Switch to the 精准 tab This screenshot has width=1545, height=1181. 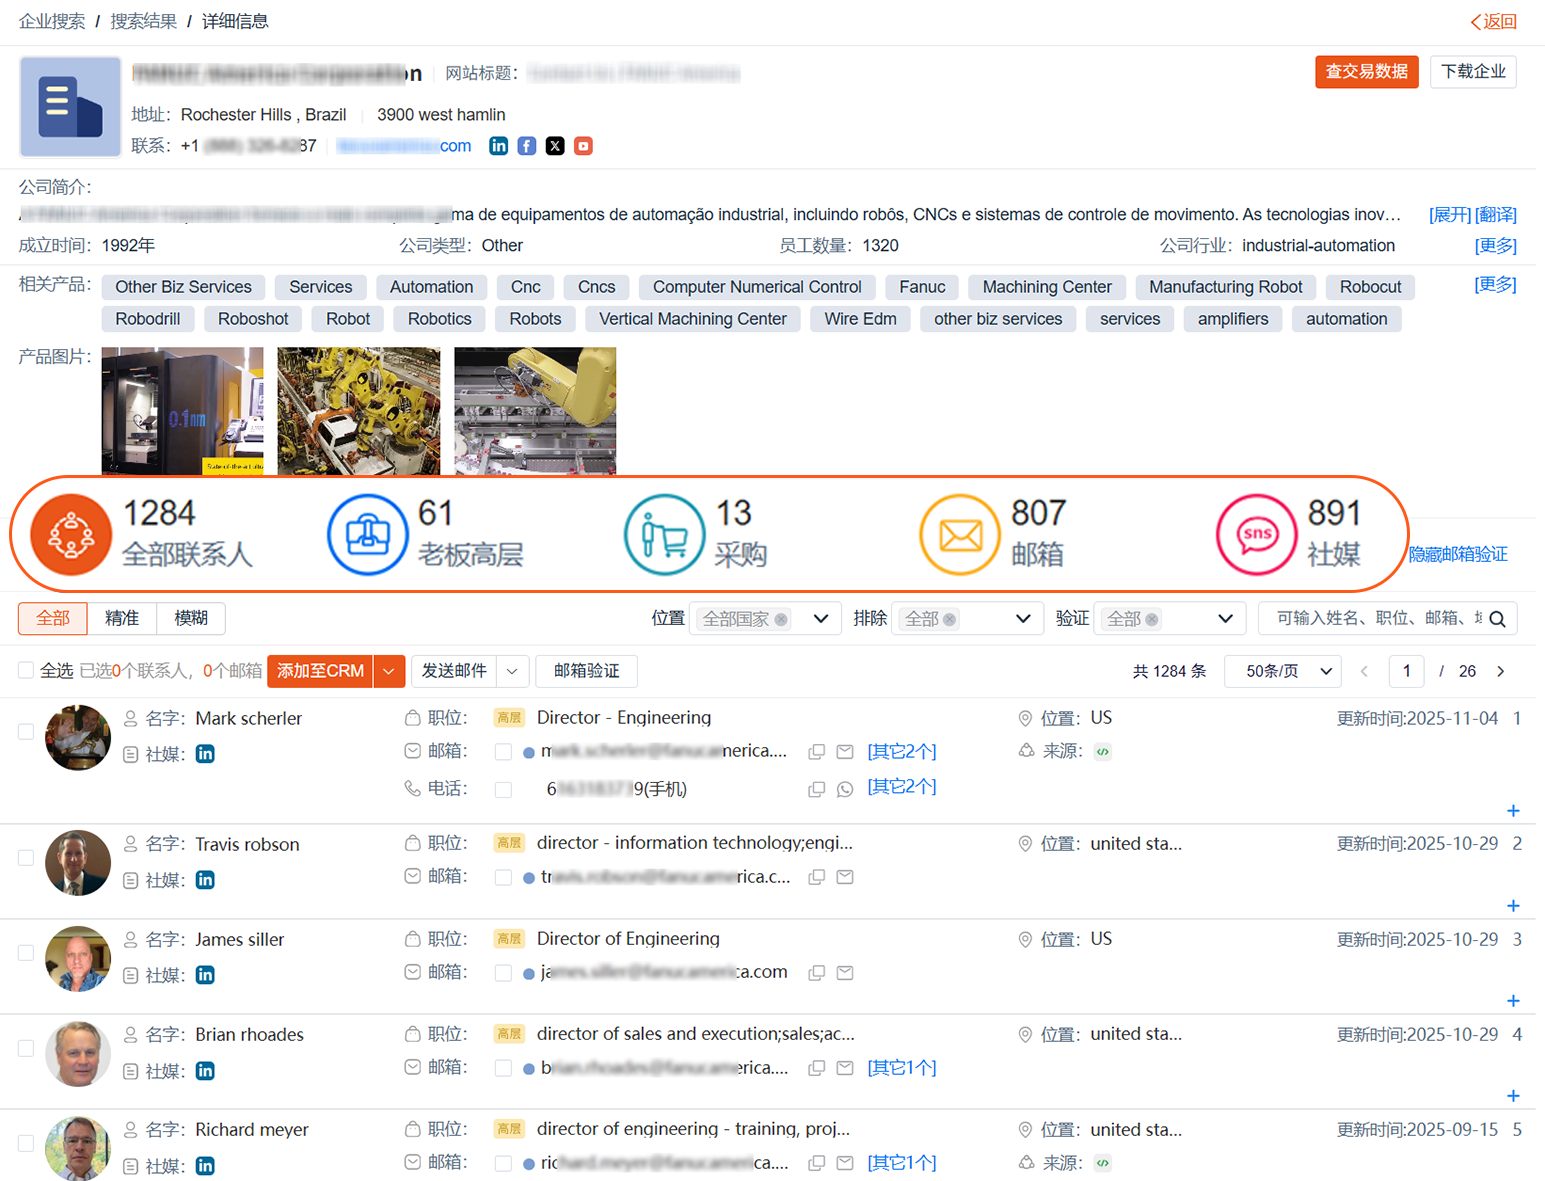122,618
